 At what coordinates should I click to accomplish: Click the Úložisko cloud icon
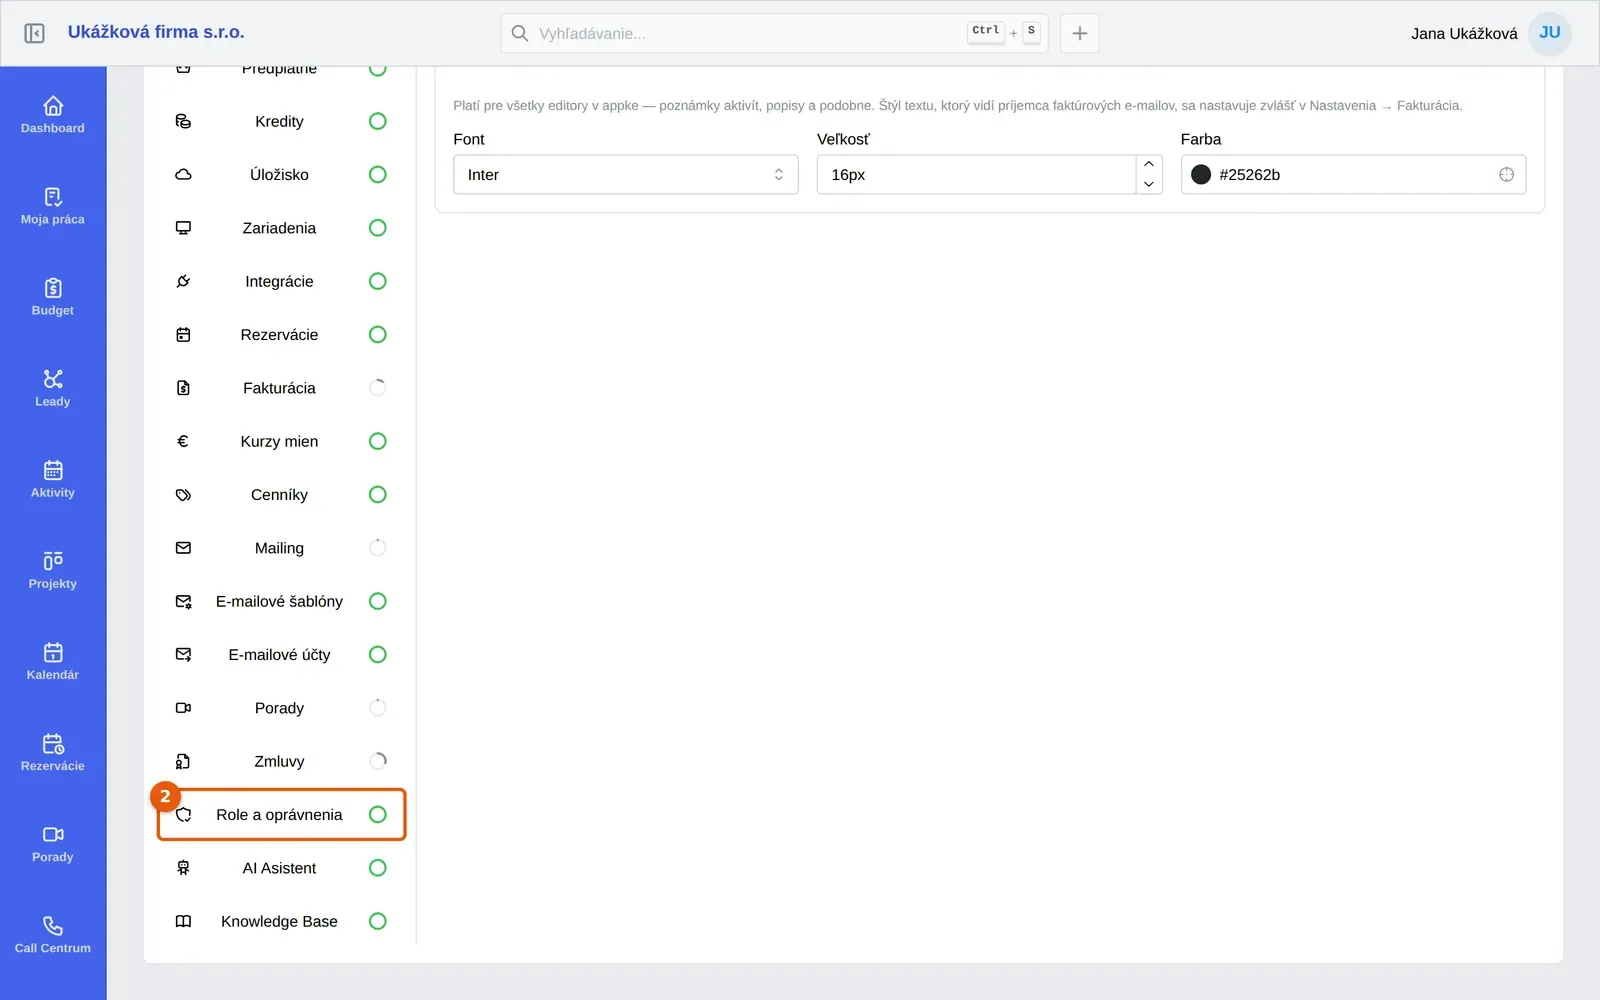pyautogui.click(x=183, y=174)
